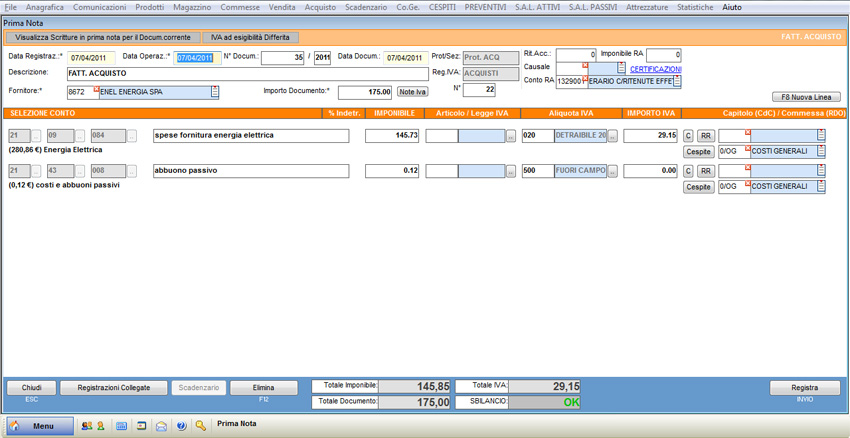The width and height of the screenshot is (850, 438).
Task: Open the Causale lookup list icon
Action: (x=621, y=68)
